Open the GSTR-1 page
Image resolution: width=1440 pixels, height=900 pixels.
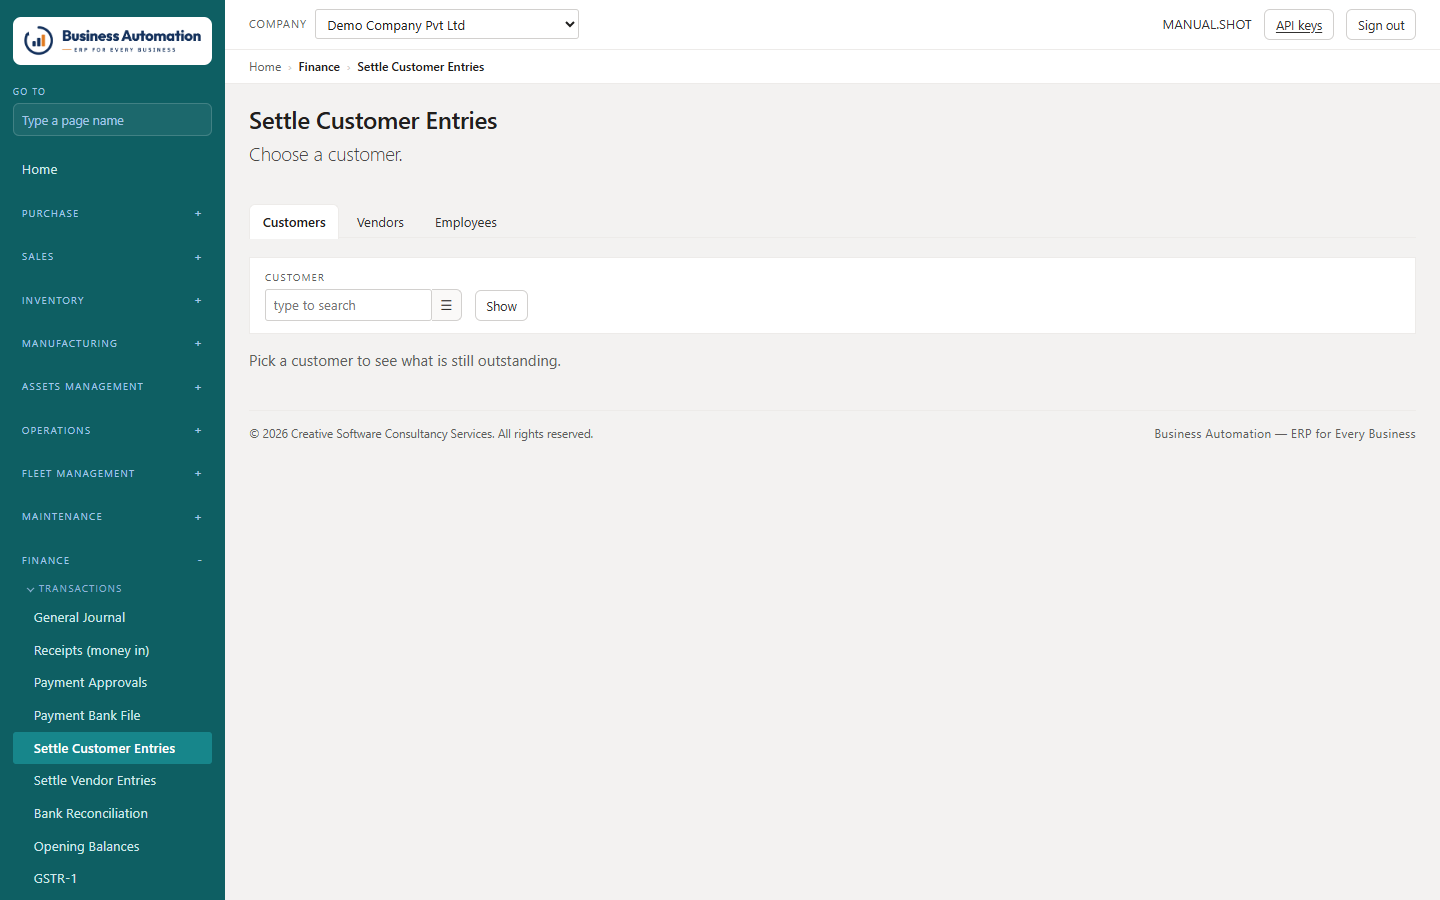click(112, 879)
